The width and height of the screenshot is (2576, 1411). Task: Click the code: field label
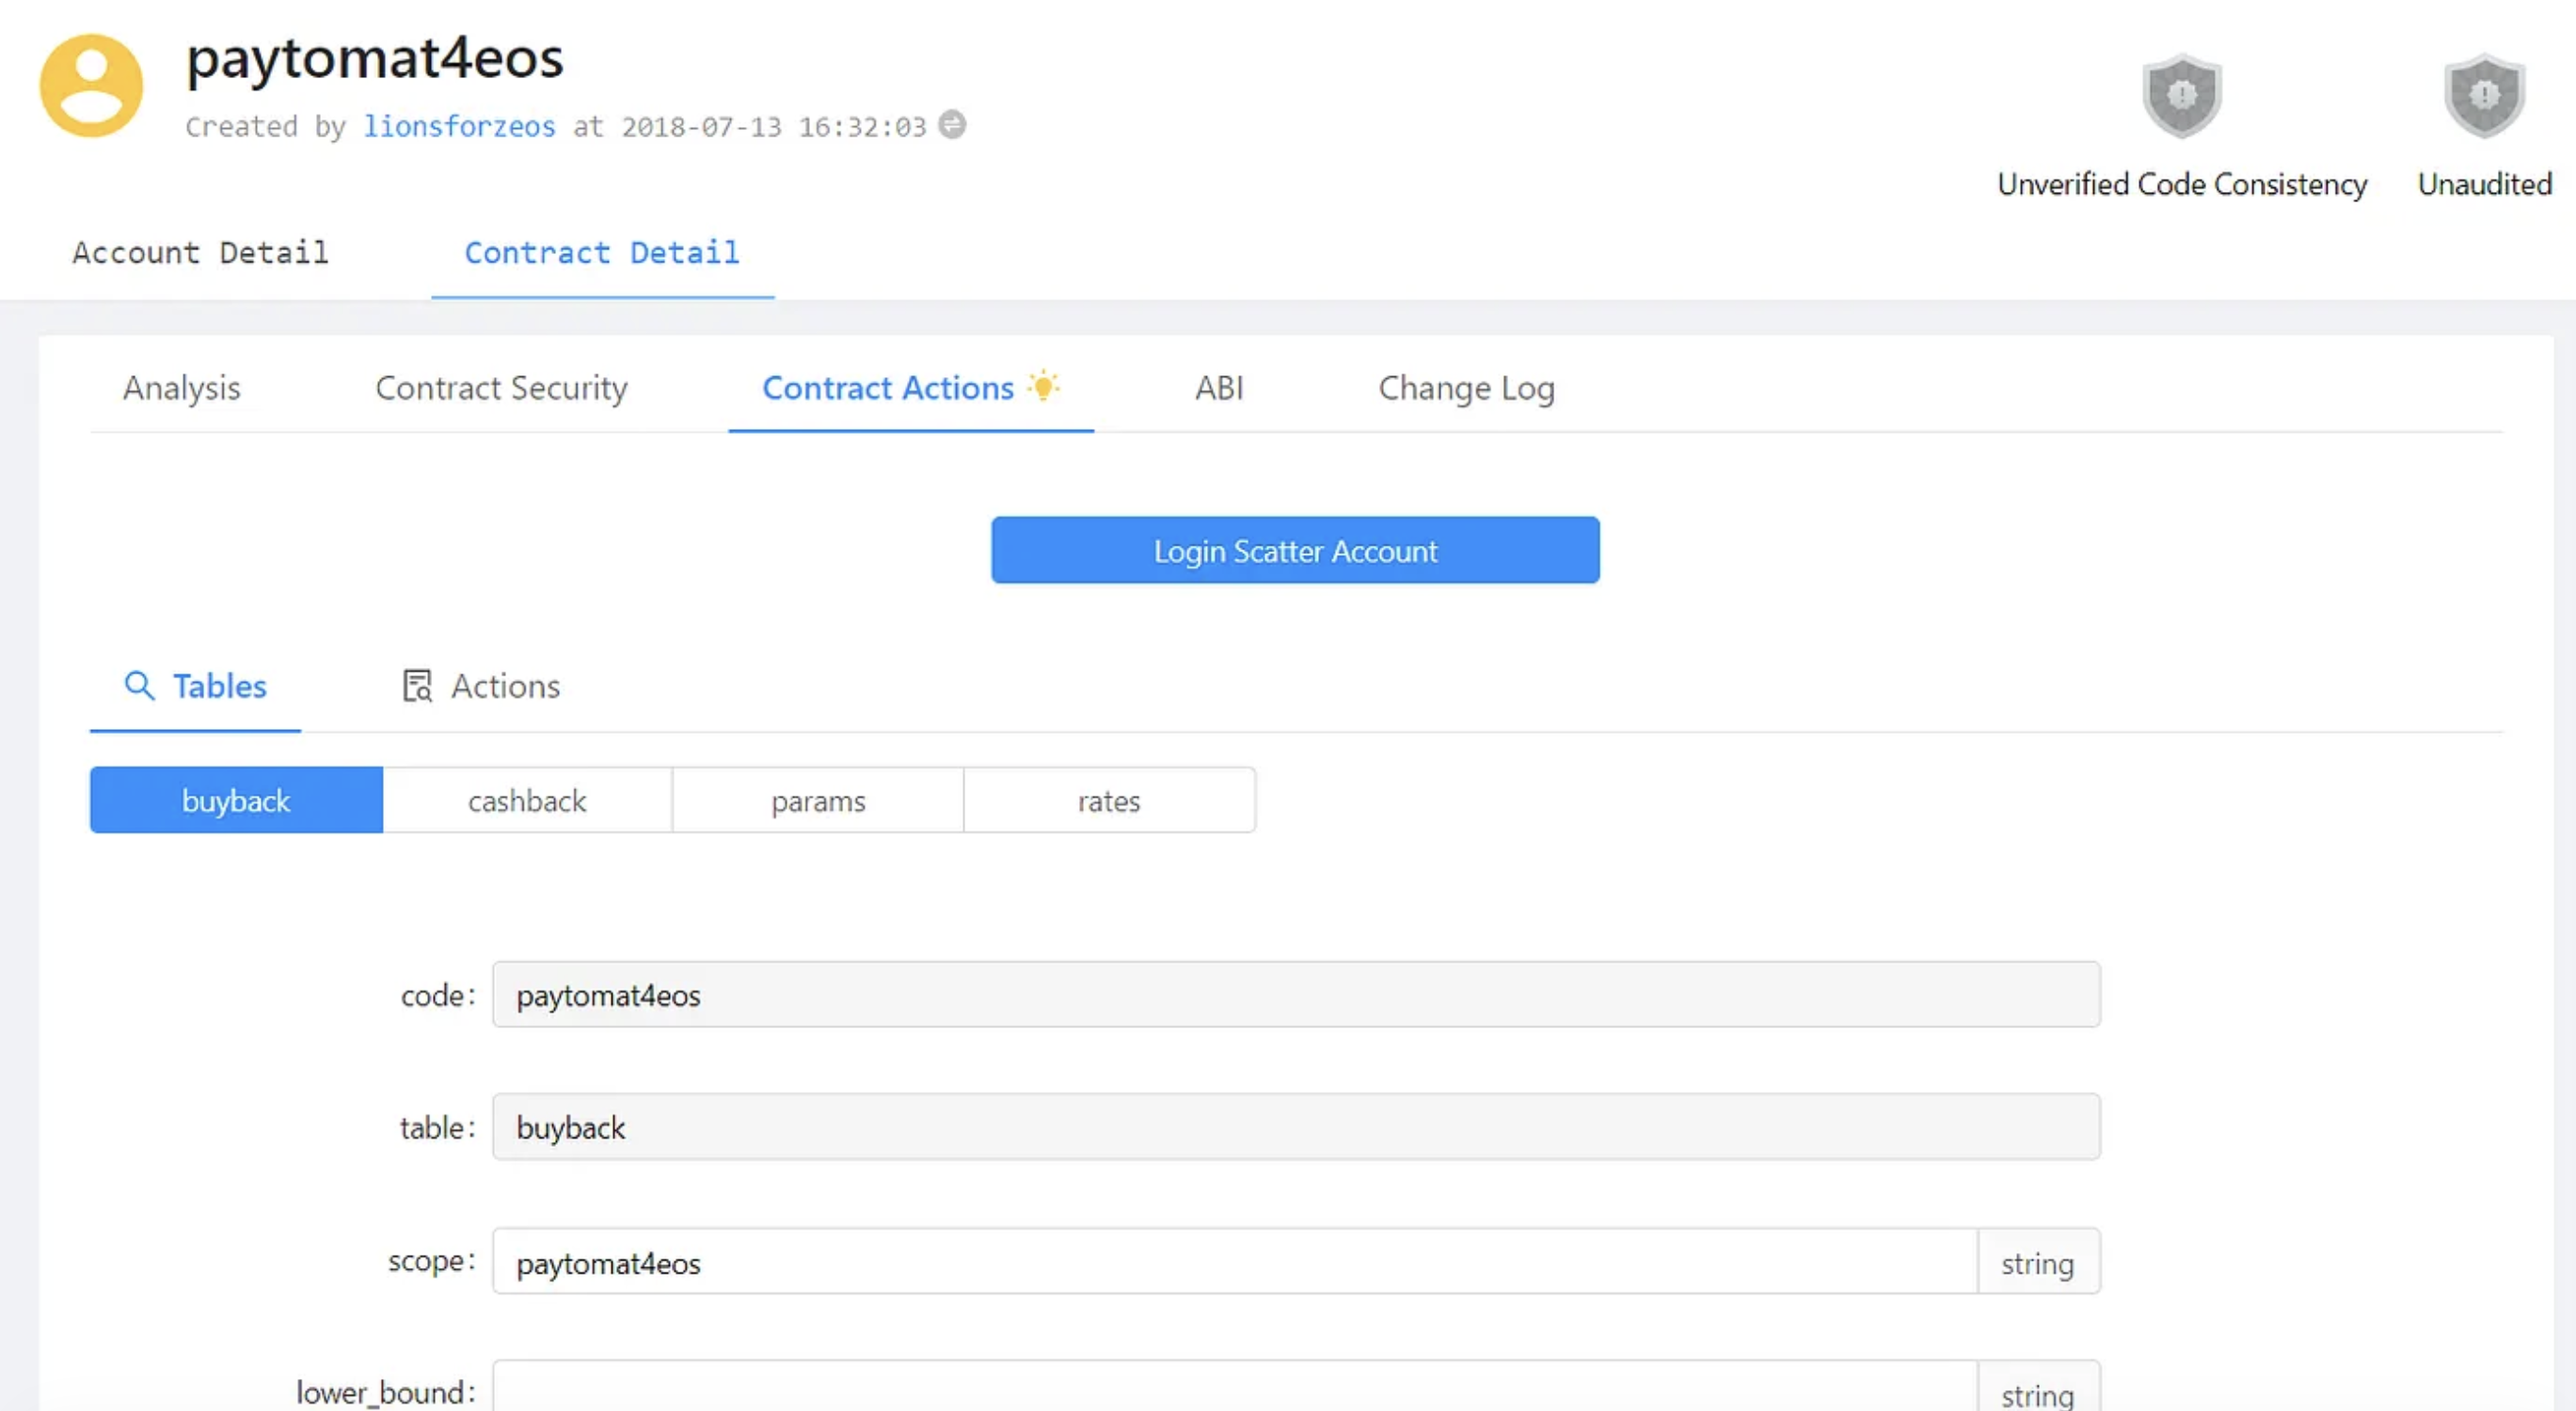(x=438, y=995)
